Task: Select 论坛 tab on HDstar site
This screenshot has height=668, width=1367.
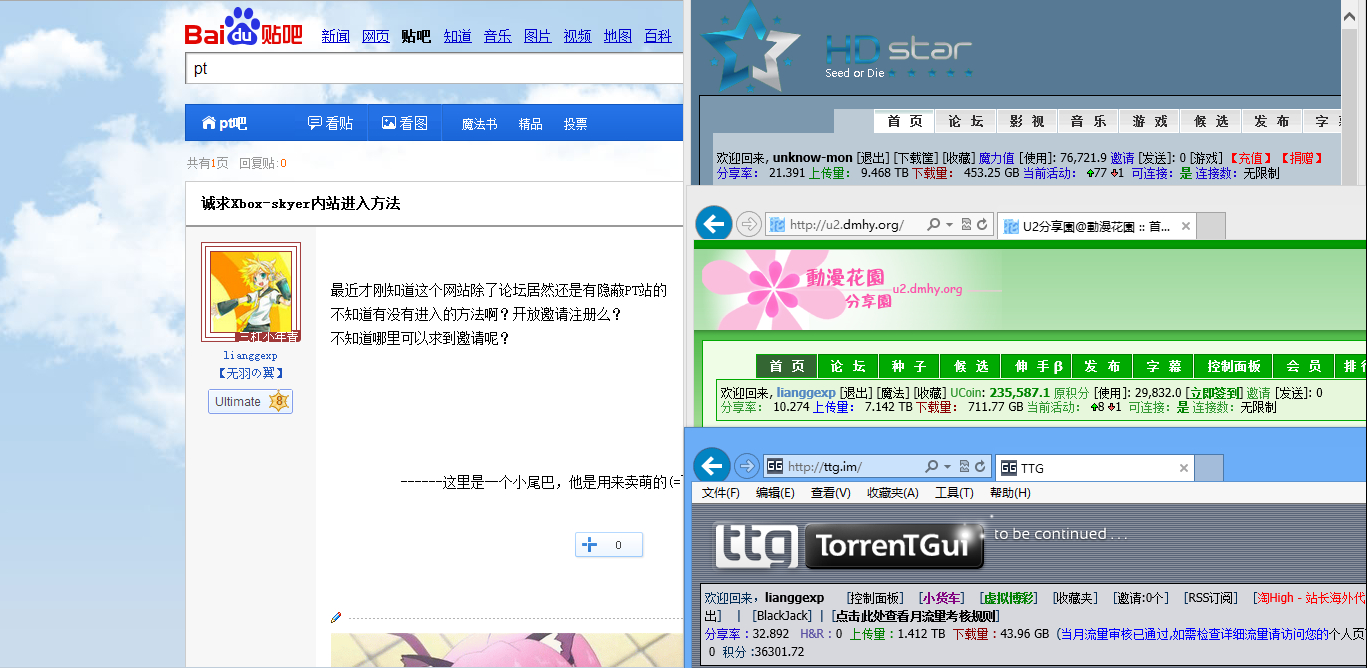Action: 965,121
